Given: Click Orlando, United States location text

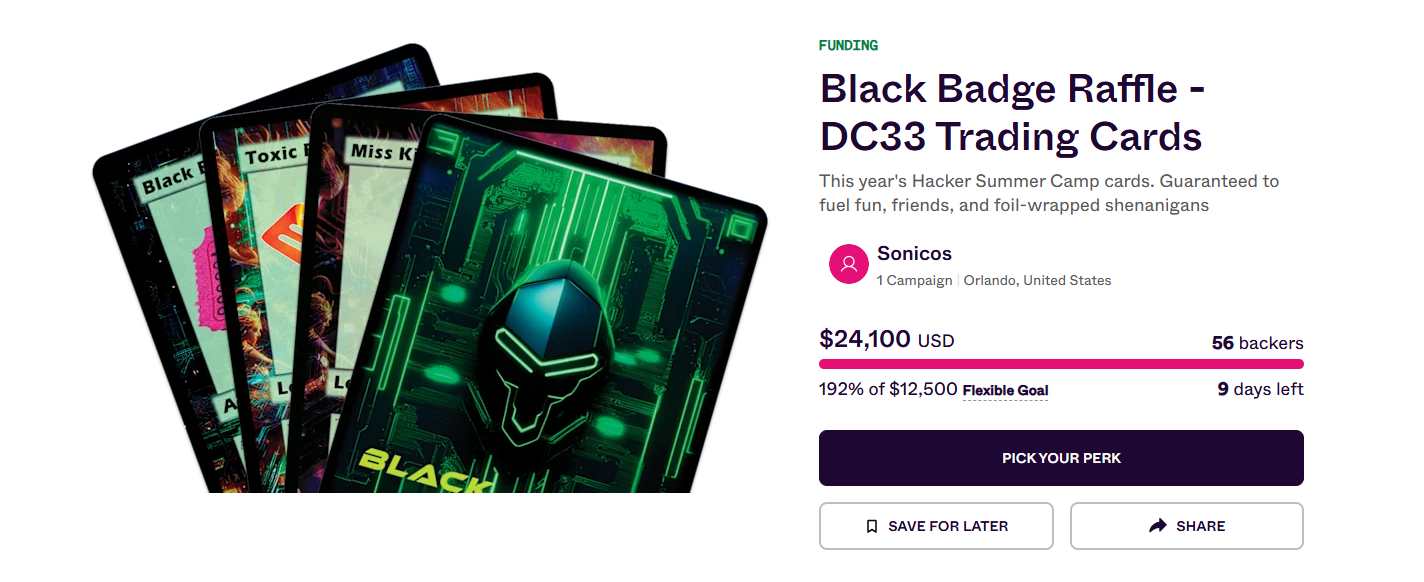Looking at the screenshot, I should click(1037, 281).
